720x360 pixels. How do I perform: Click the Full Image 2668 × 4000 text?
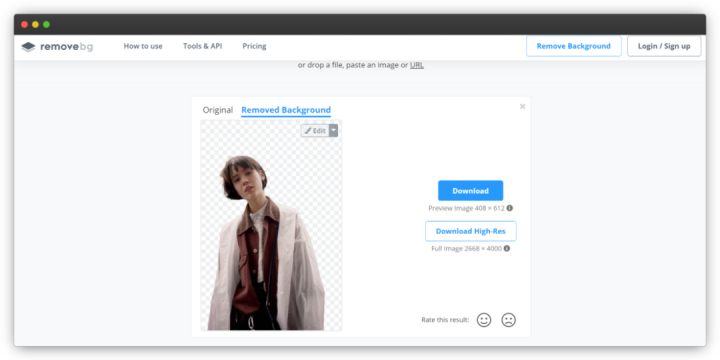466,248
